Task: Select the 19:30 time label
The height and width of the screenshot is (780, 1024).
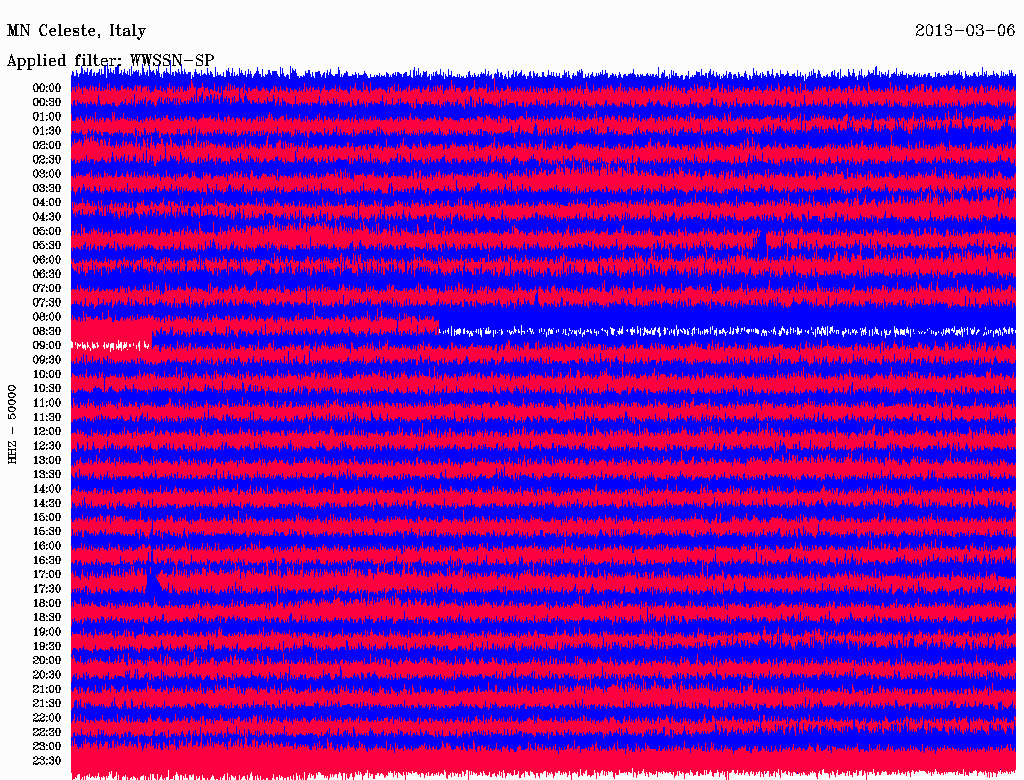Action: 47,646
